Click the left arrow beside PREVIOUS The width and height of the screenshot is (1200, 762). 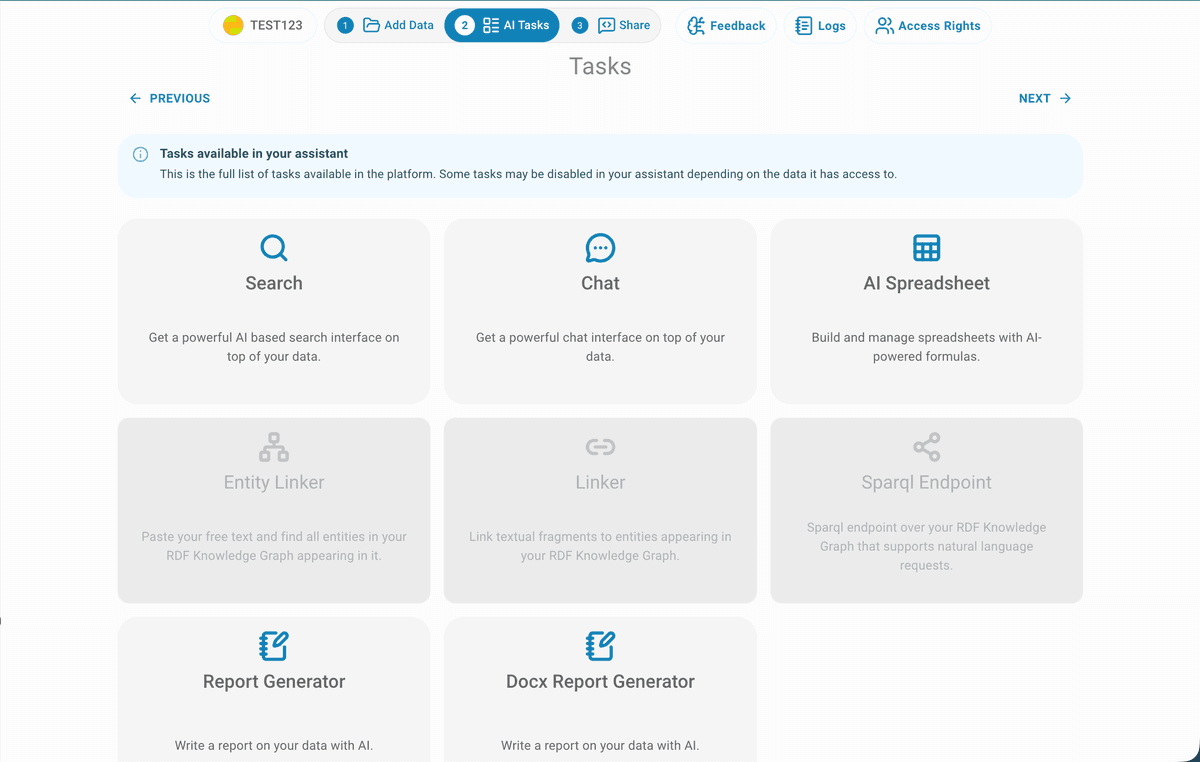coord(135,98)
